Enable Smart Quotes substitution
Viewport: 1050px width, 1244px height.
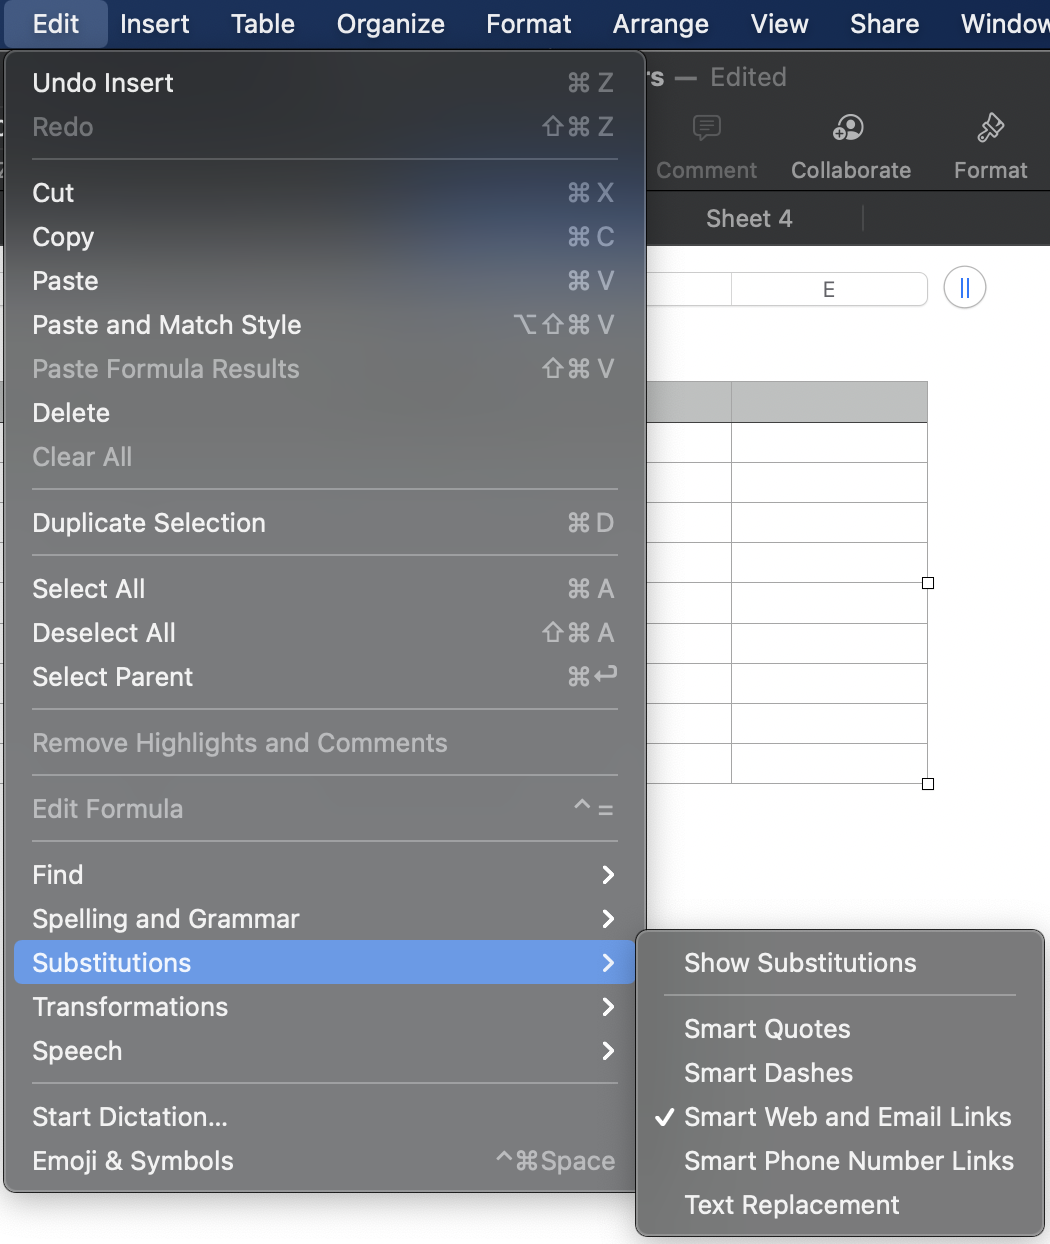click(x=767, y=1029)
